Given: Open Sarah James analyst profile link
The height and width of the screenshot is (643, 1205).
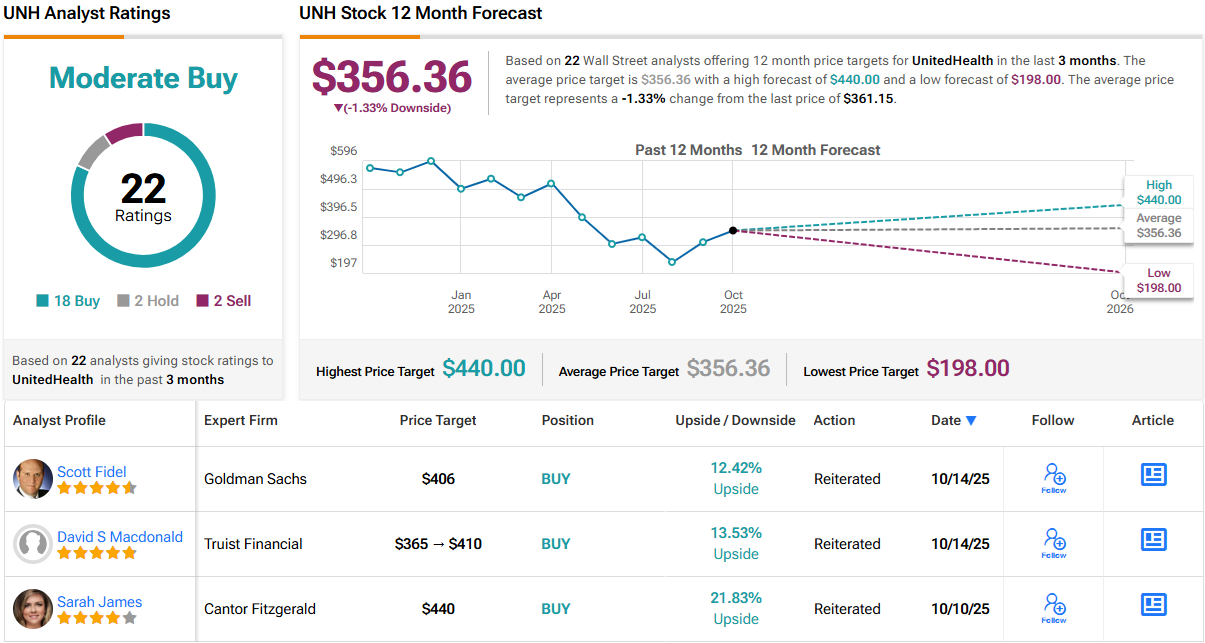Looking at the screenshot, I should click(99, 602).
